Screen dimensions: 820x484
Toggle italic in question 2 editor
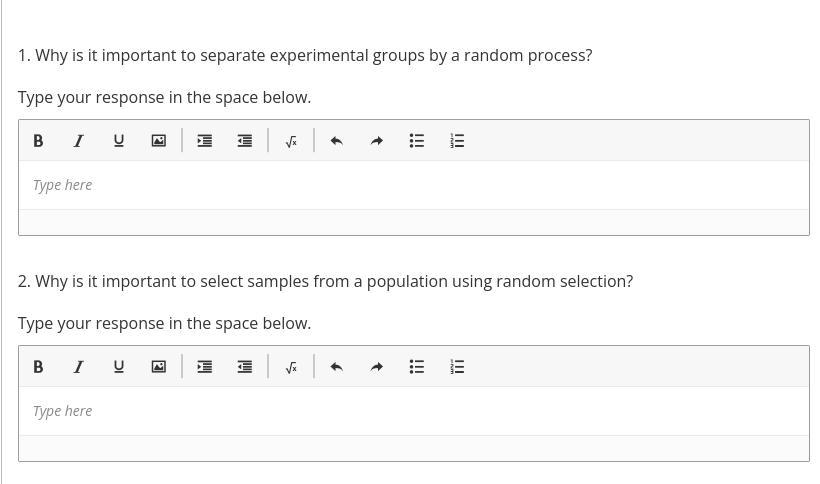(78, 367)
